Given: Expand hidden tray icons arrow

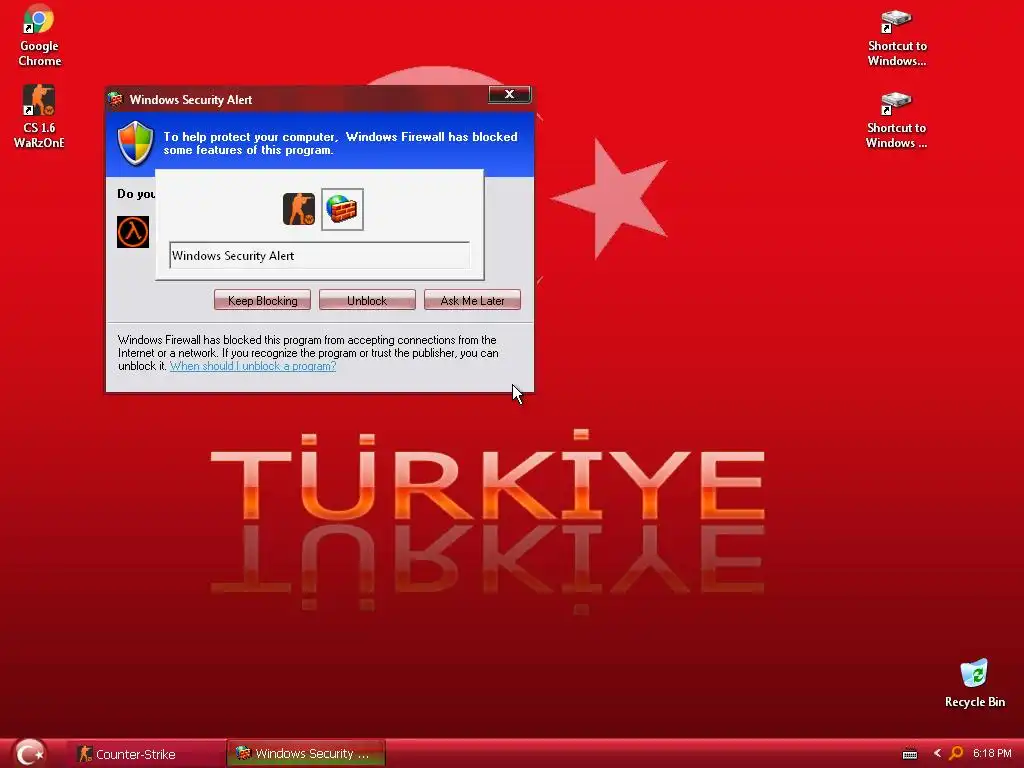Looking at the screenshot, I should point(937,753).
